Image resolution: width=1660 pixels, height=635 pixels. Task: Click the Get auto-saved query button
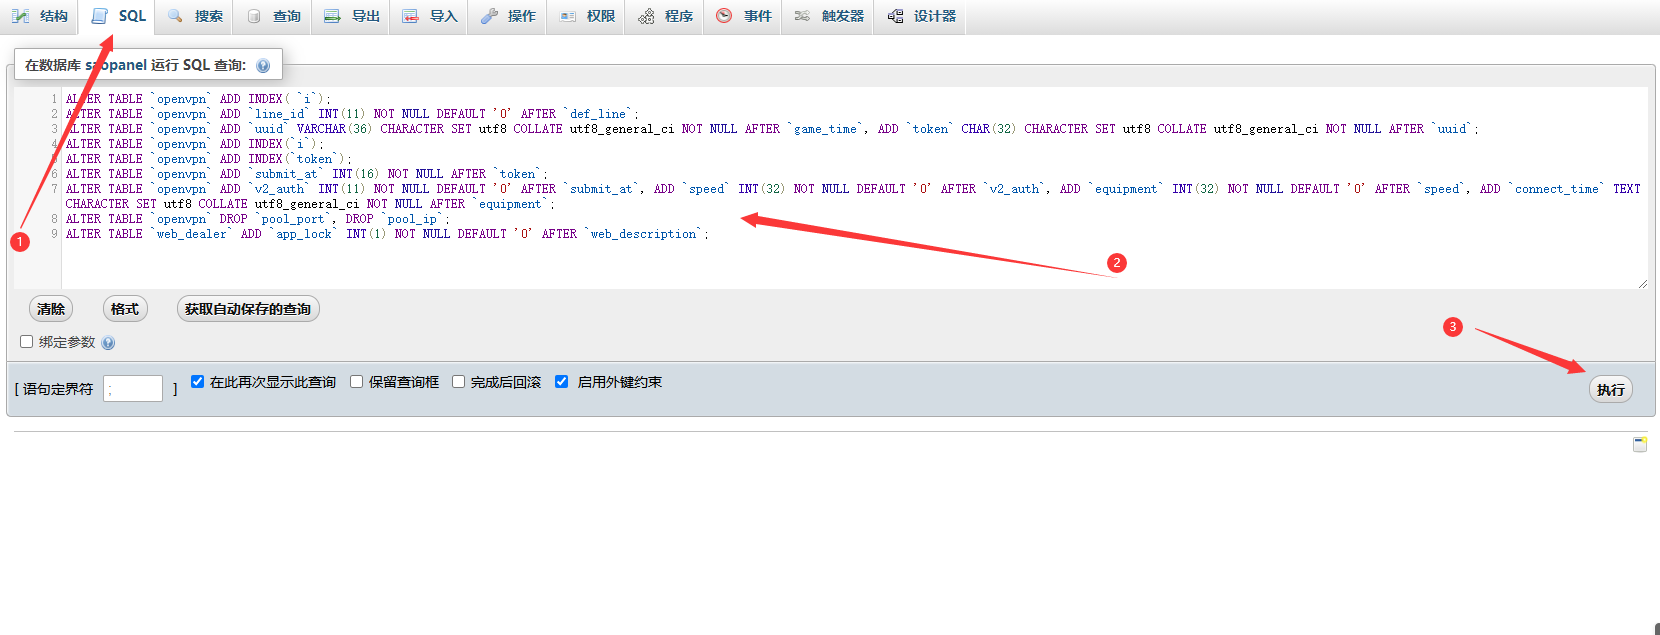point(248,309)
